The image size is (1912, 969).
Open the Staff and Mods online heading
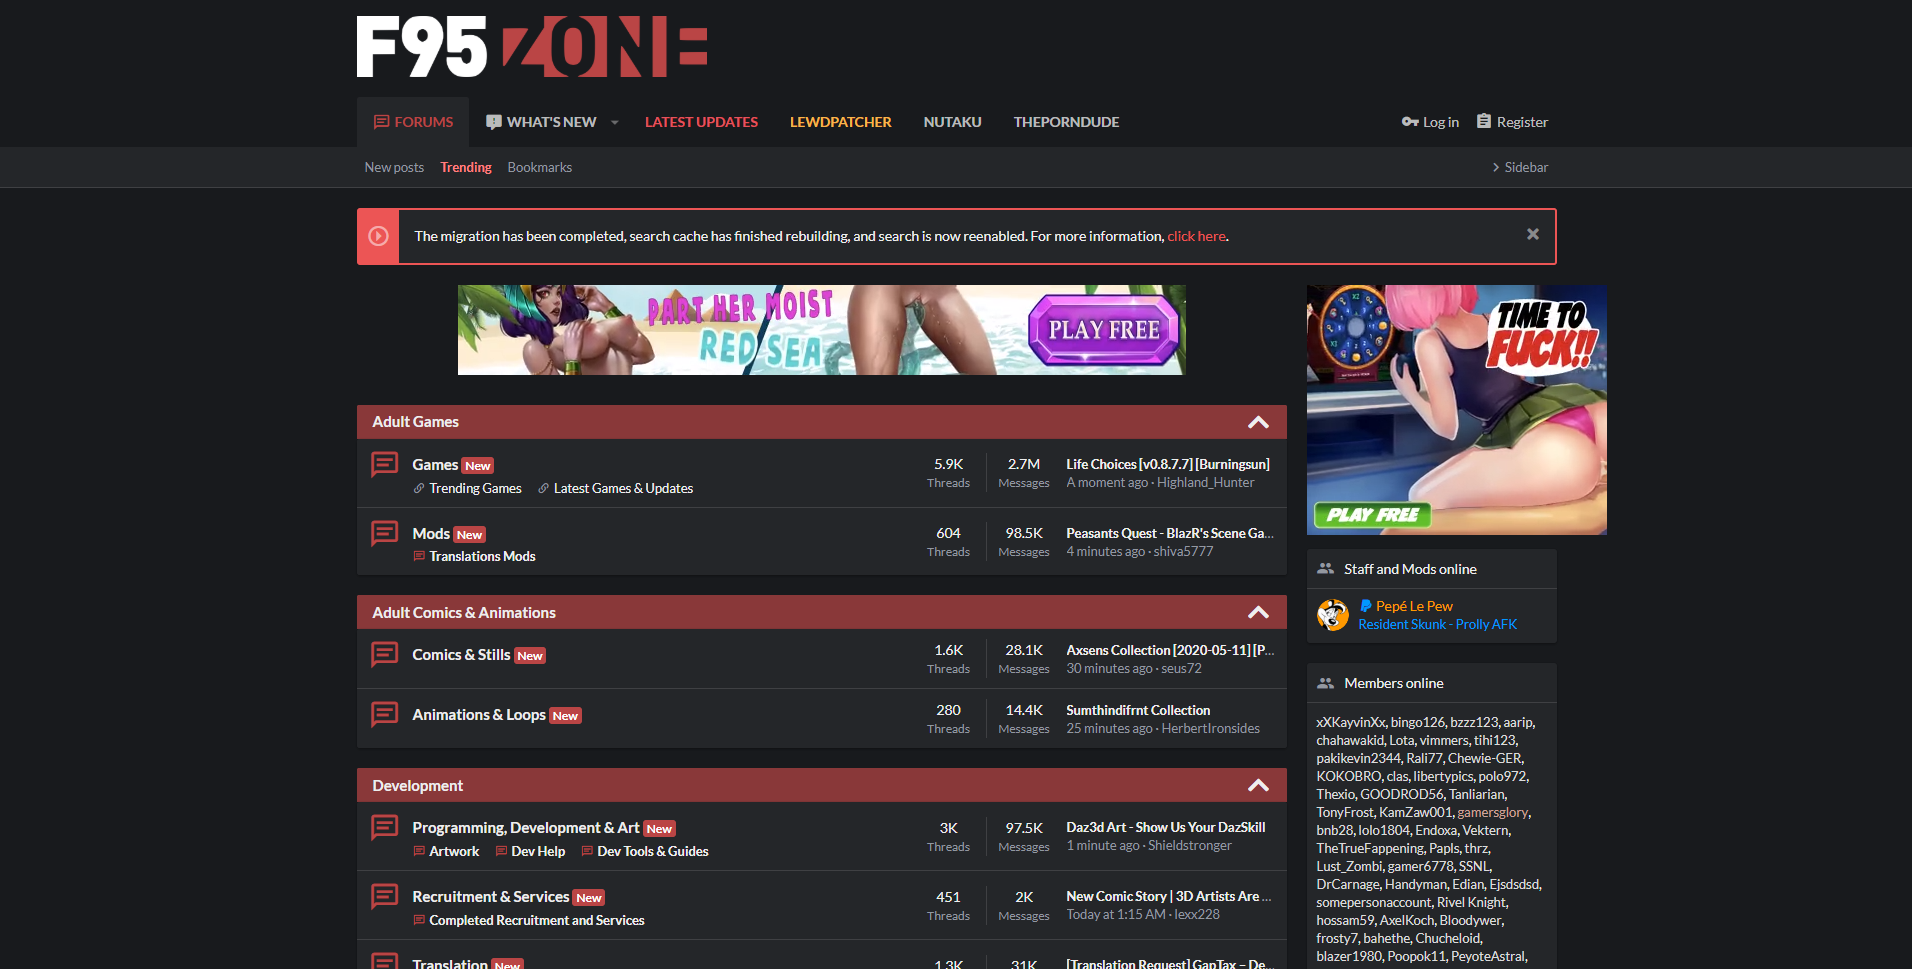pos(1410,569)
